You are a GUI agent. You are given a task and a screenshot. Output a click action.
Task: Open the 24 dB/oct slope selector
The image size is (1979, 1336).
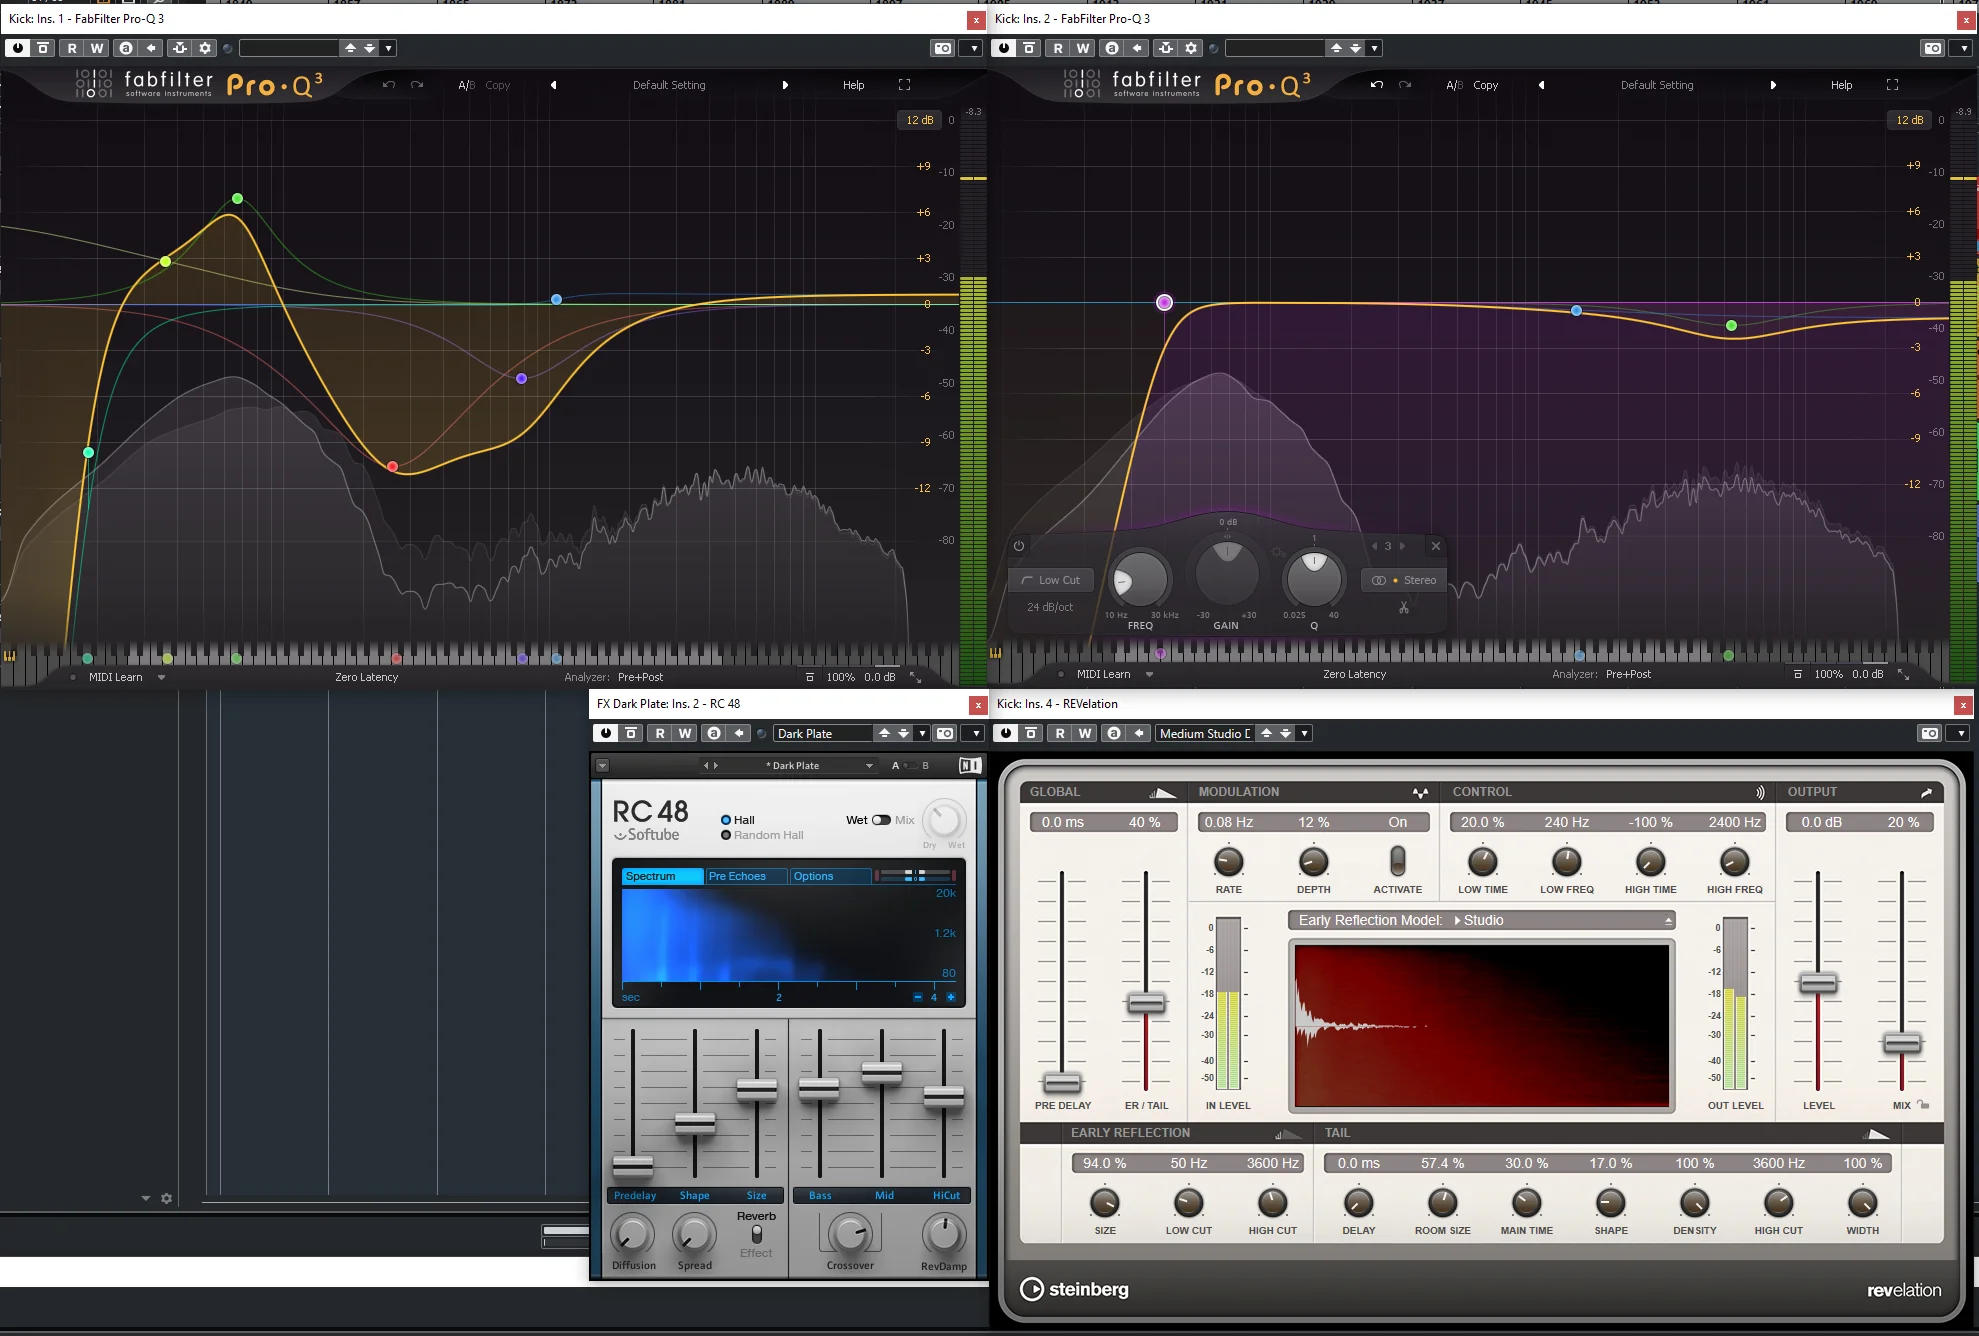1050,607
